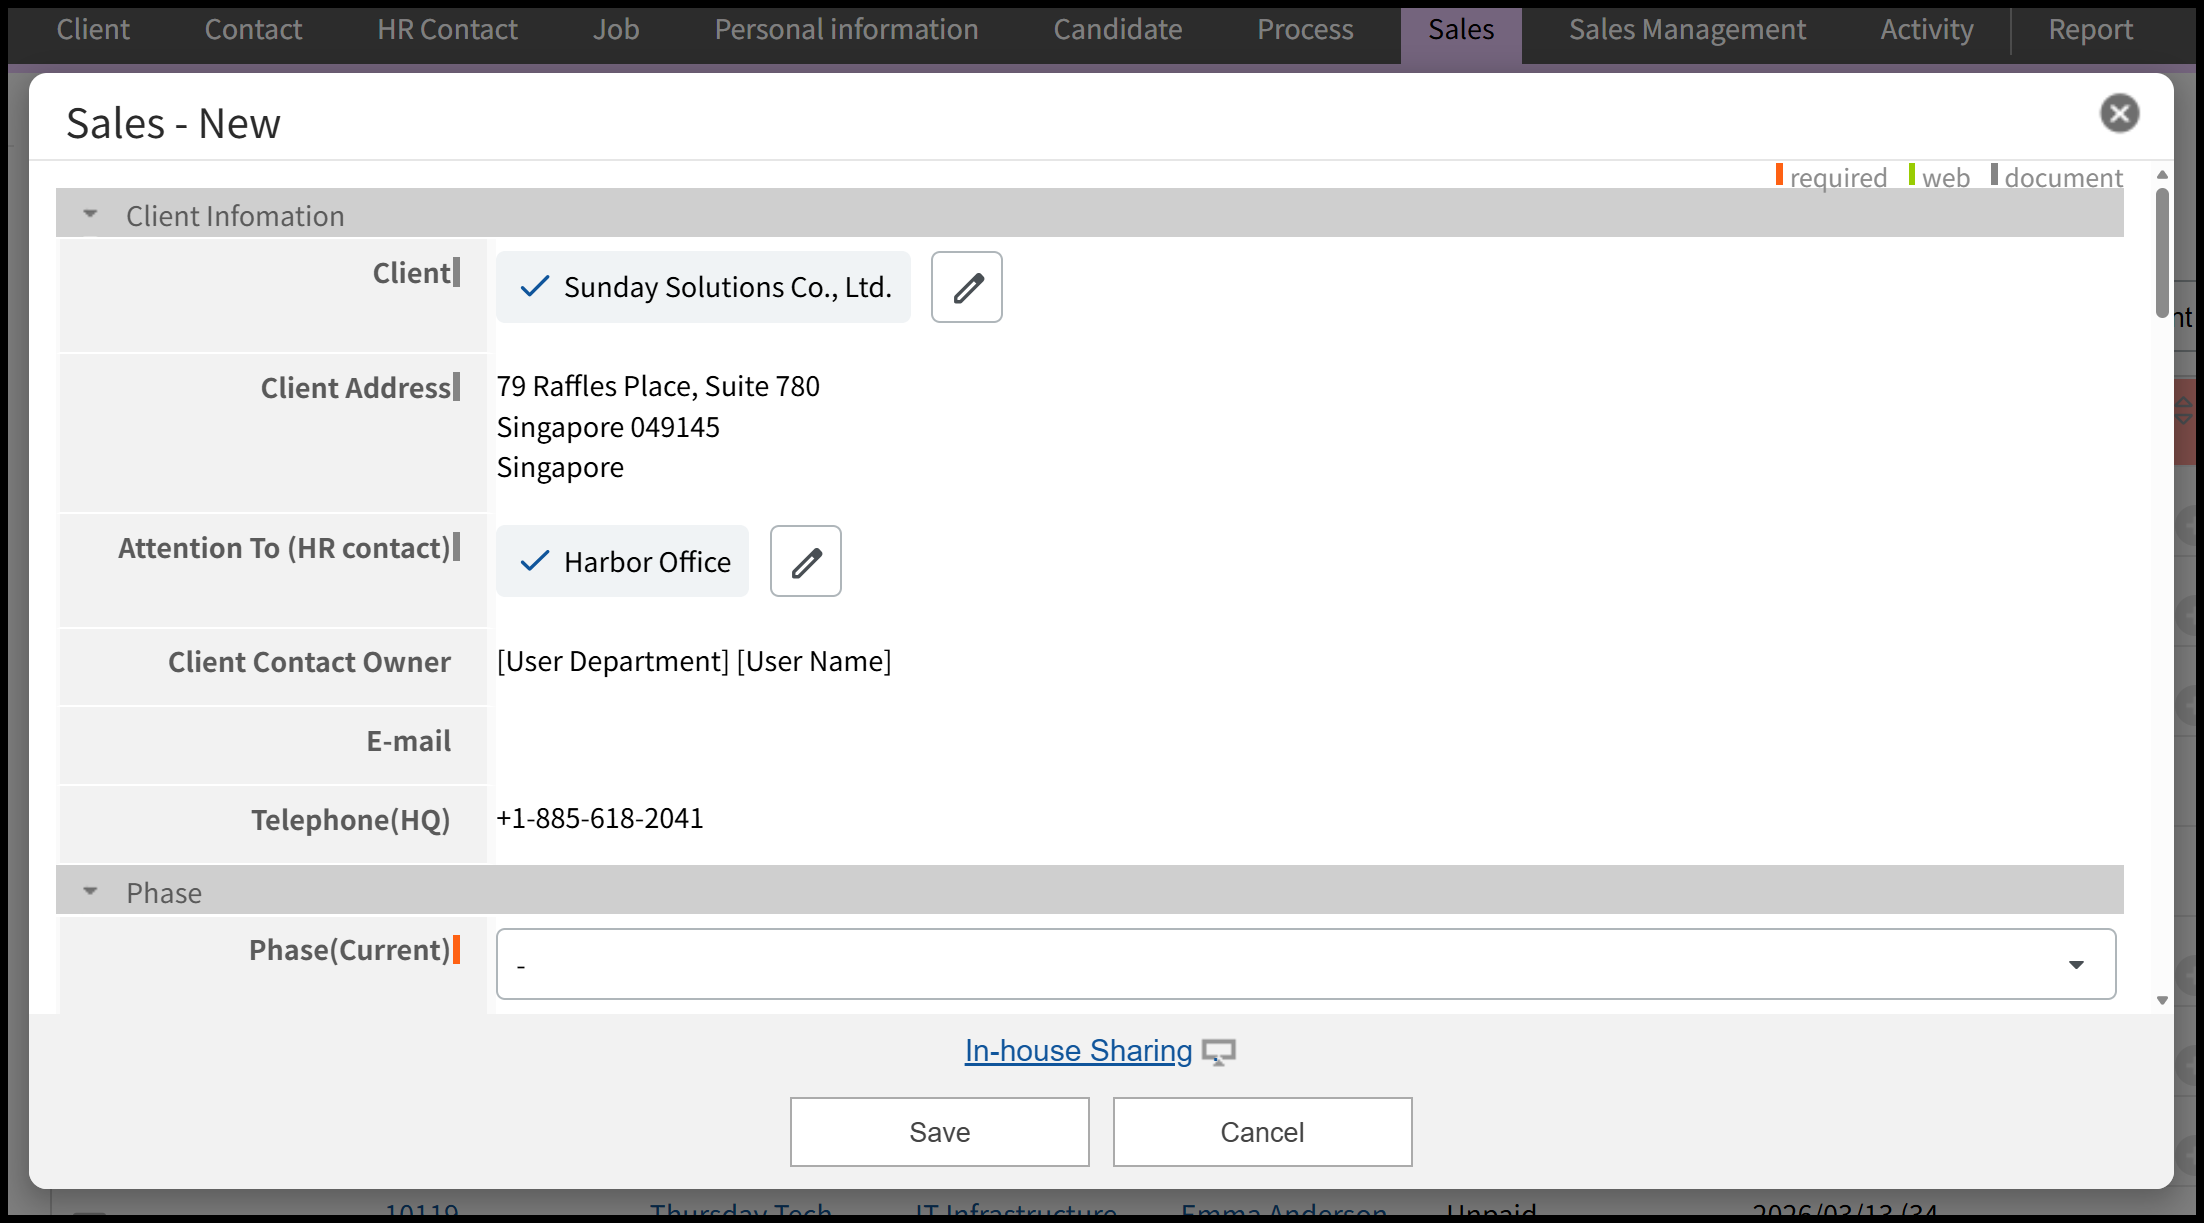Click scrollbar down arrow in dialog
This screenshot has height=1223, width=2204.
coord(2161,1000)
